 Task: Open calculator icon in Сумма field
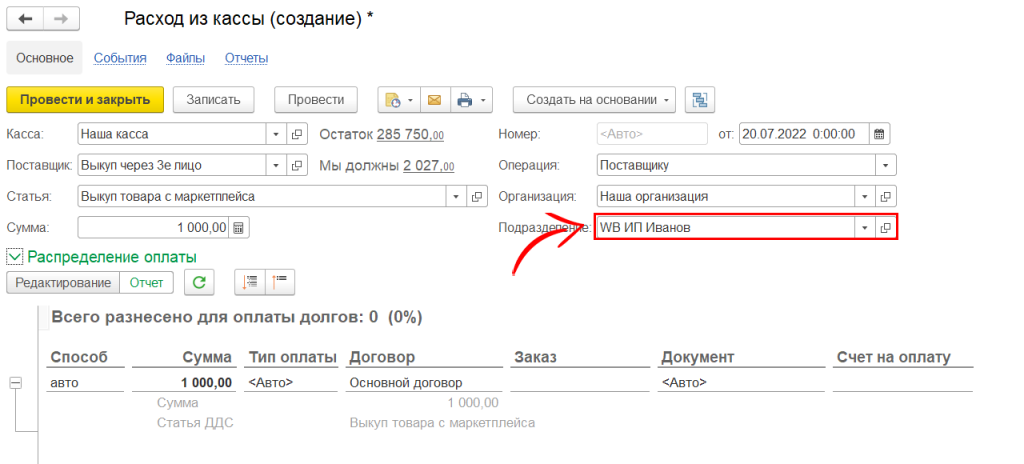(239, 228)
